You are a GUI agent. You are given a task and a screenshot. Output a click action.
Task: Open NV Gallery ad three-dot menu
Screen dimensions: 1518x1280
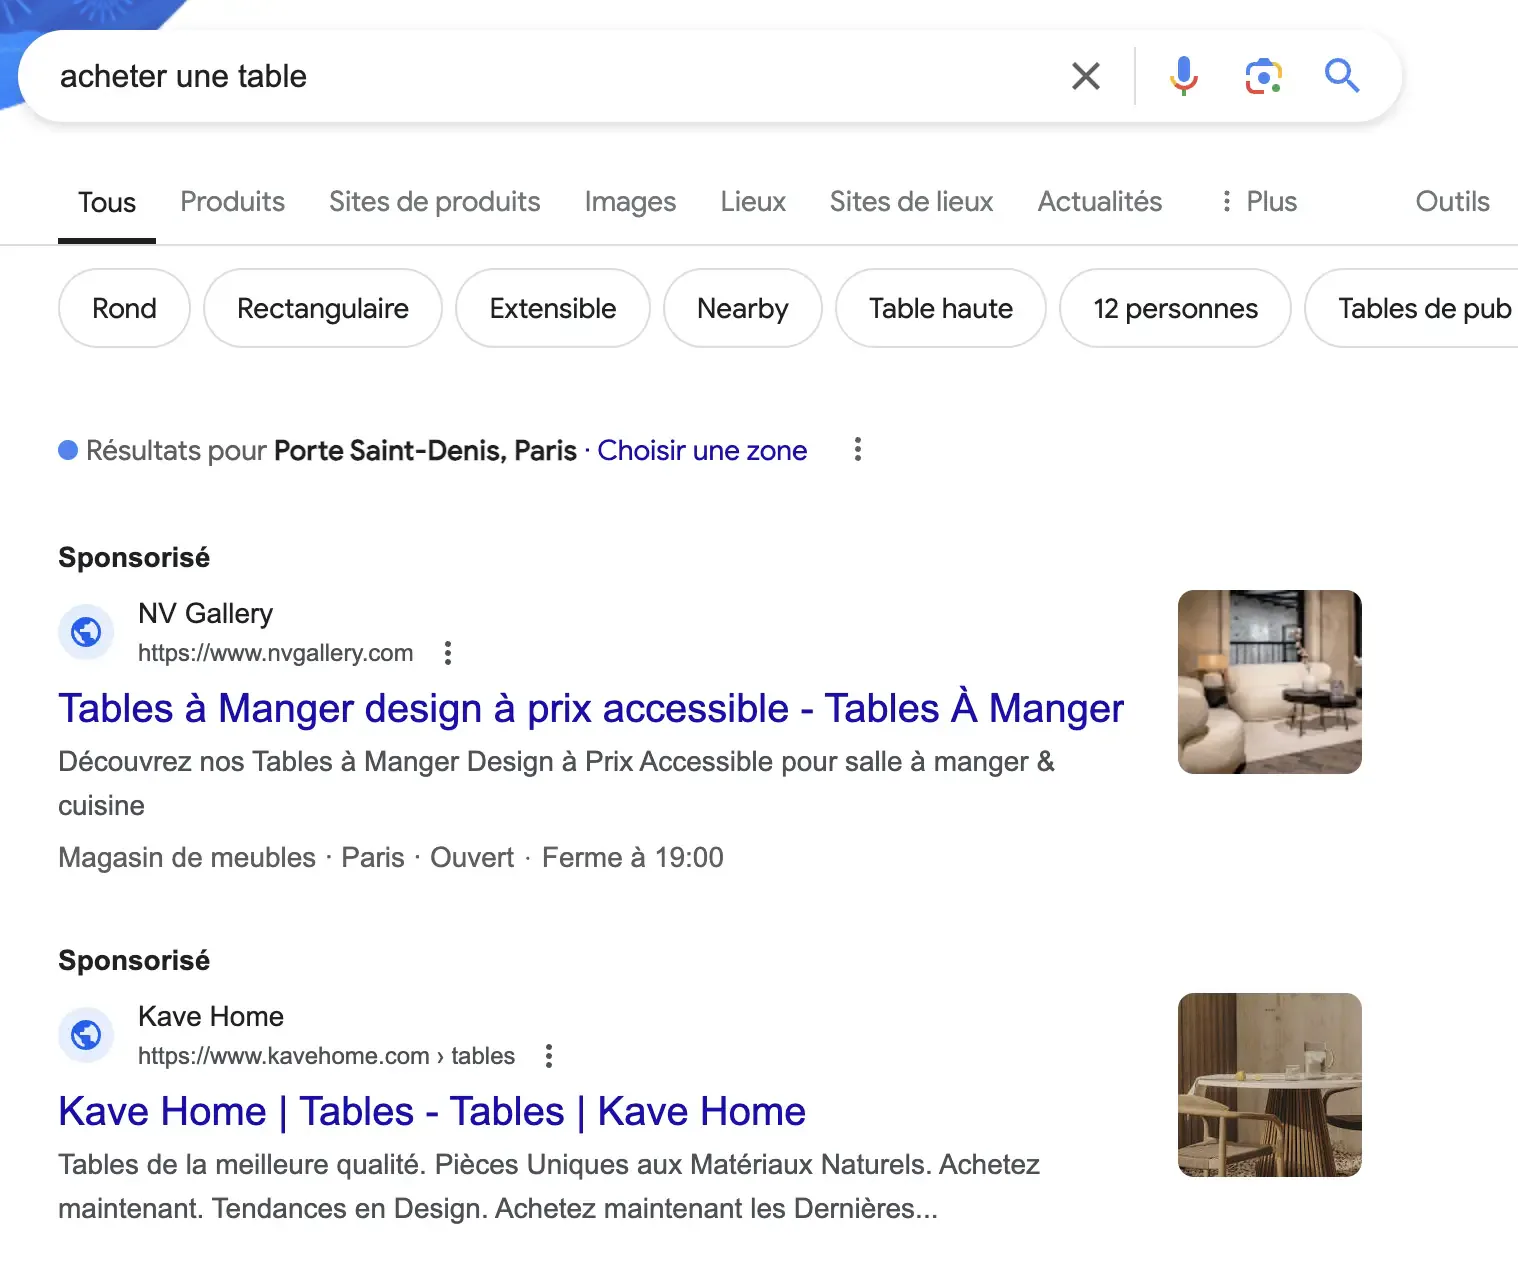tap(448, 653)
